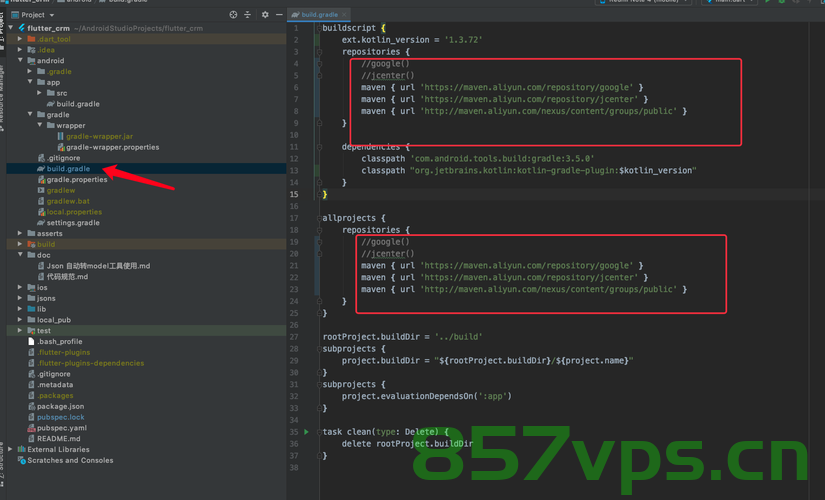Select Scratches and Consoles node
This screenshot has width=825, height=500.
click(x=70, y=460)
